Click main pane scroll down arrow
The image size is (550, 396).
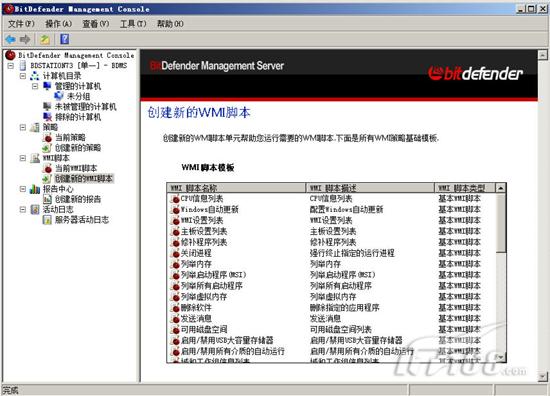pyautogui.click(x=542, y=377)
